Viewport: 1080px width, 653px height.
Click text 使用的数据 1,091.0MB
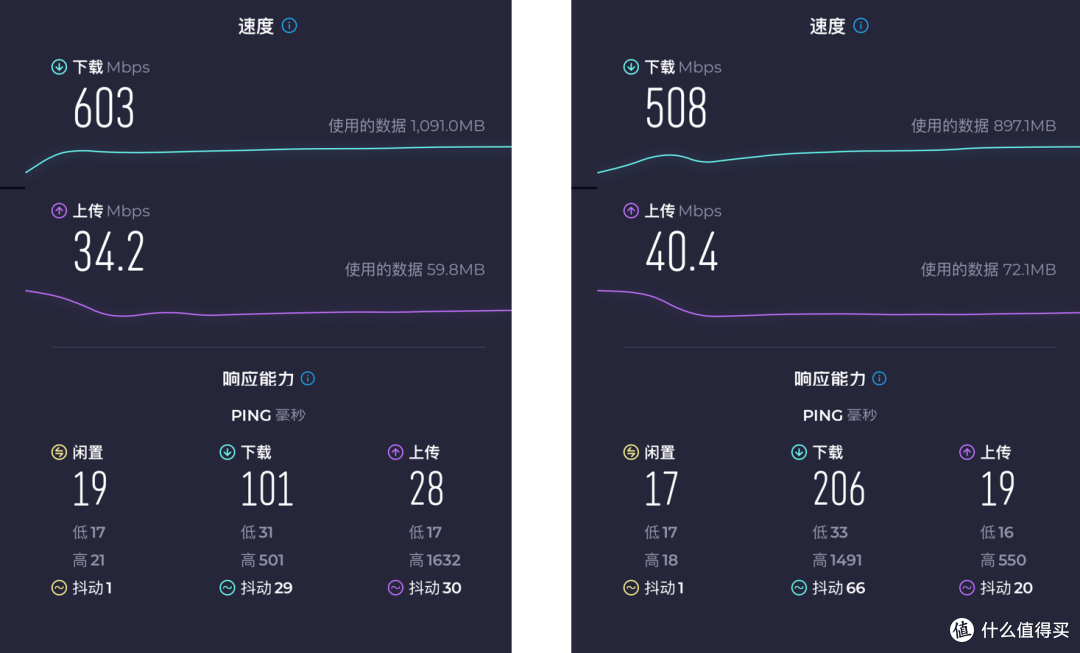(406, 125)
